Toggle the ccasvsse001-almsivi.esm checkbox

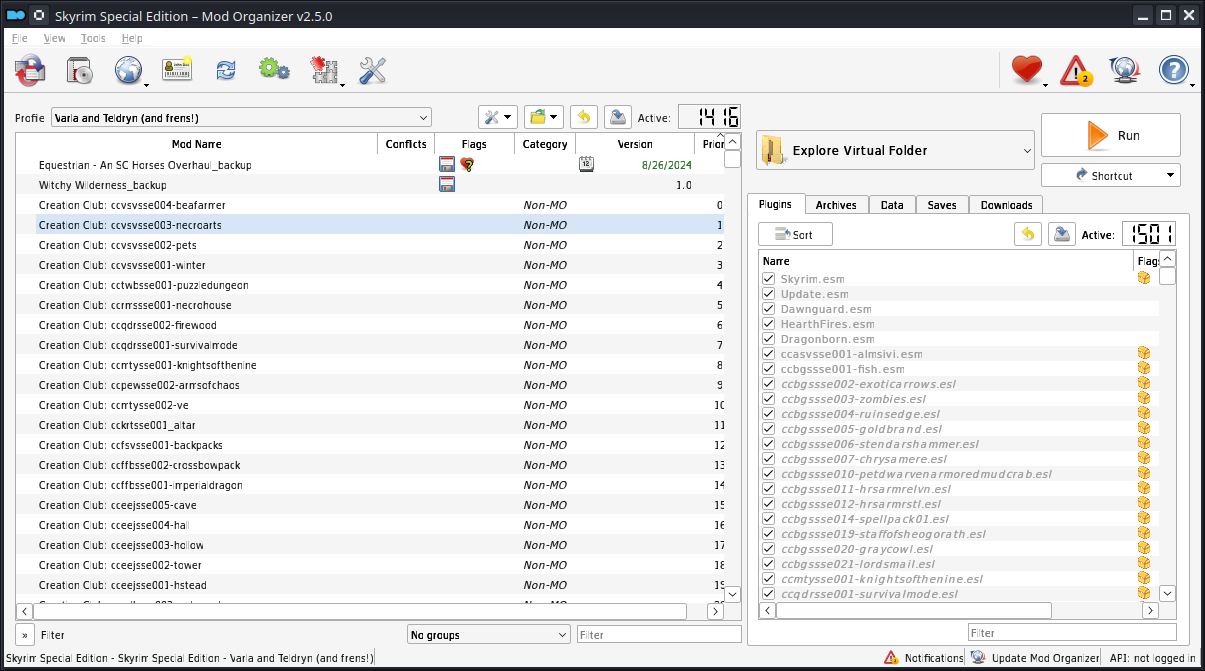pos(769,354)
